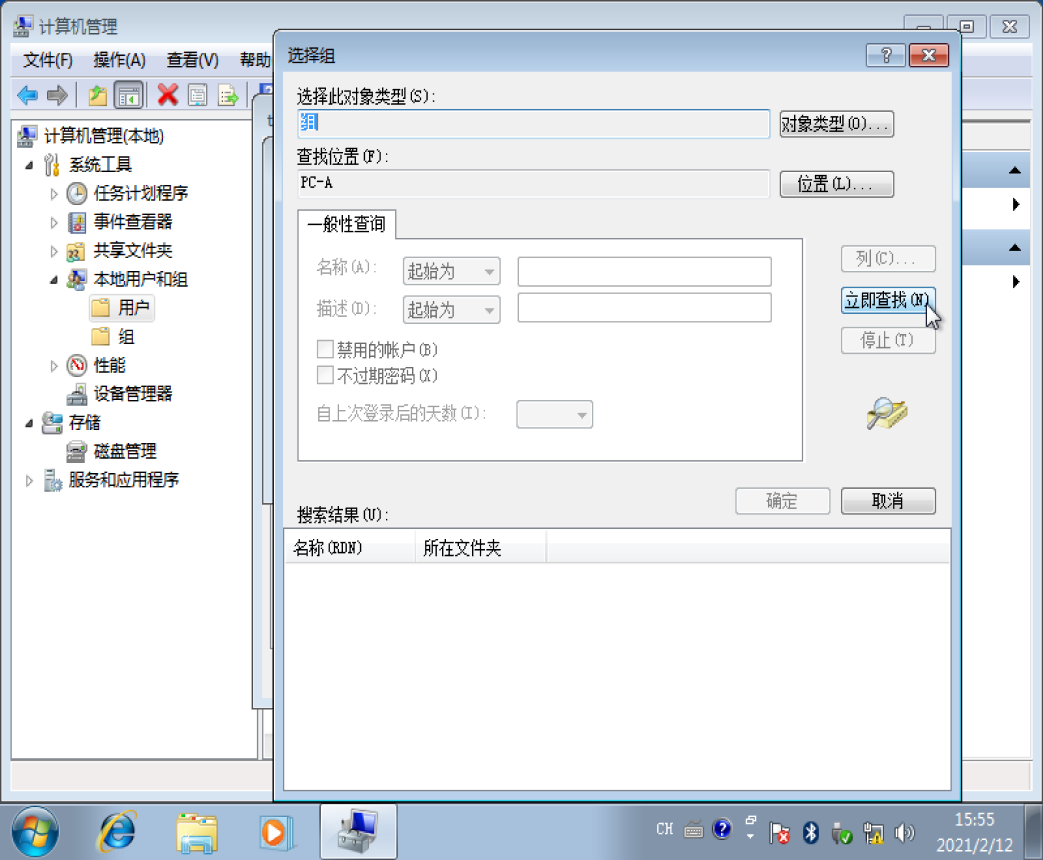Click Computer Management taskbar button
This screenshot has height=860, width=1043.
pos(358,831)
